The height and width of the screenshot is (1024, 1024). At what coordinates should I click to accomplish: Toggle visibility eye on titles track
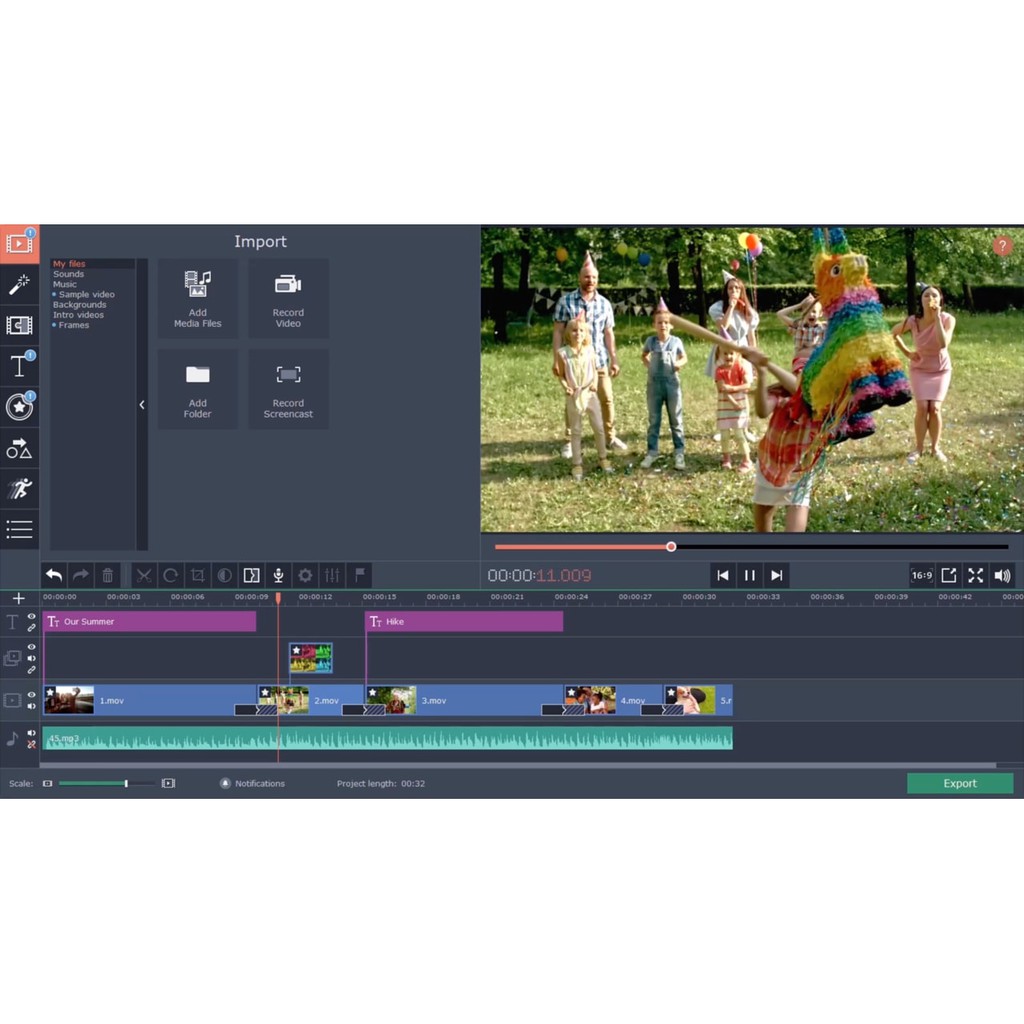click(x=31, y=617)
